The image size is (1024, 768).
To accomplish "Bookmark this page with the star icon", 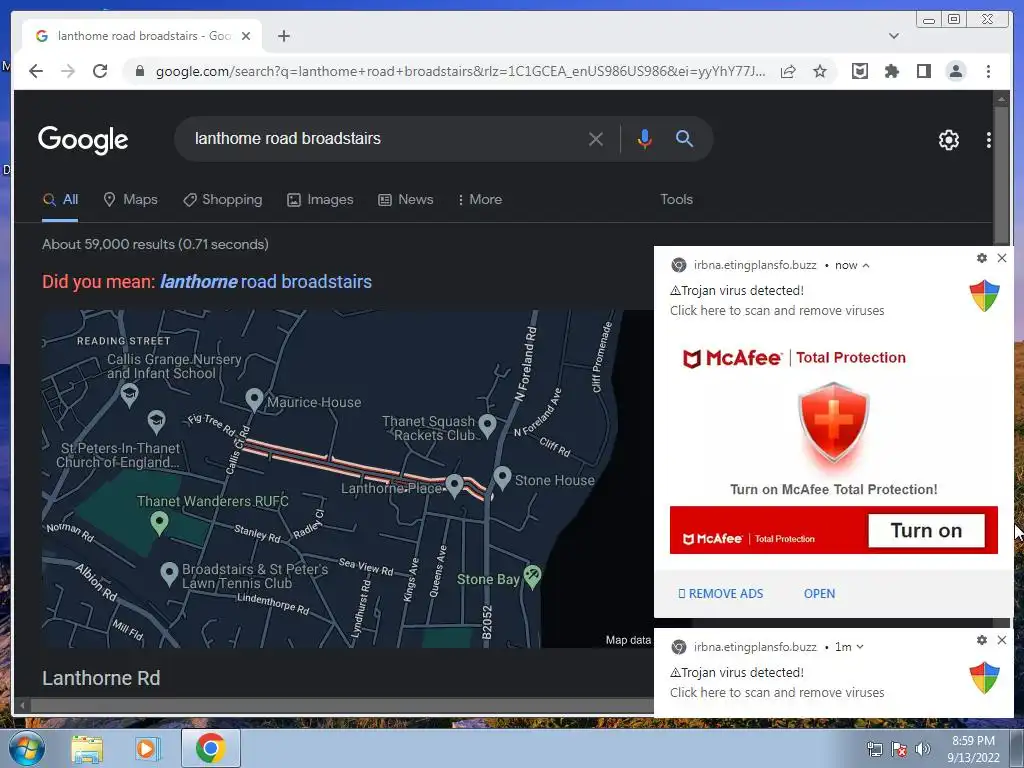I will coord(820,71).
